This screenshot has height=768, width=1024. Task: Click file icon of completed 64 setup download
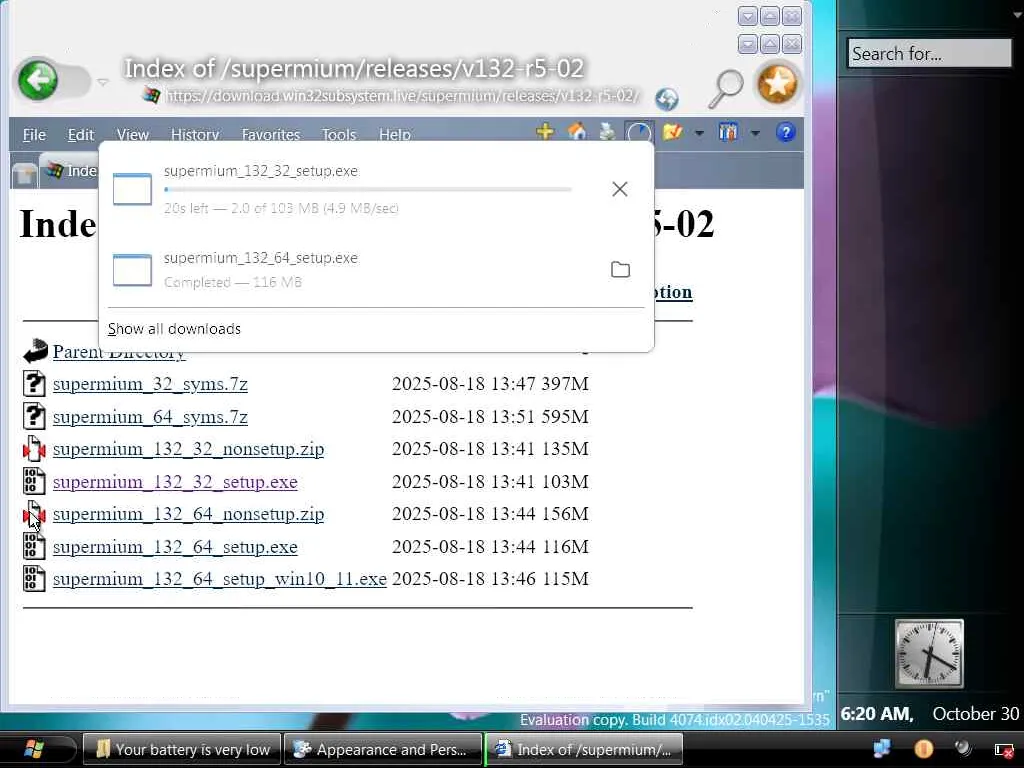[x=132, y=270]
